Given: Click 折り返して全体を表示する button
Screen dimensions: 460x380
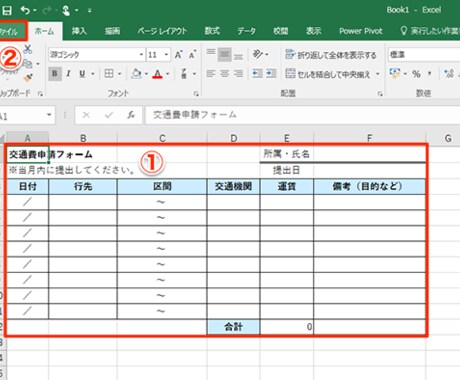Looking at the screenshot, I should click(331, 55).
